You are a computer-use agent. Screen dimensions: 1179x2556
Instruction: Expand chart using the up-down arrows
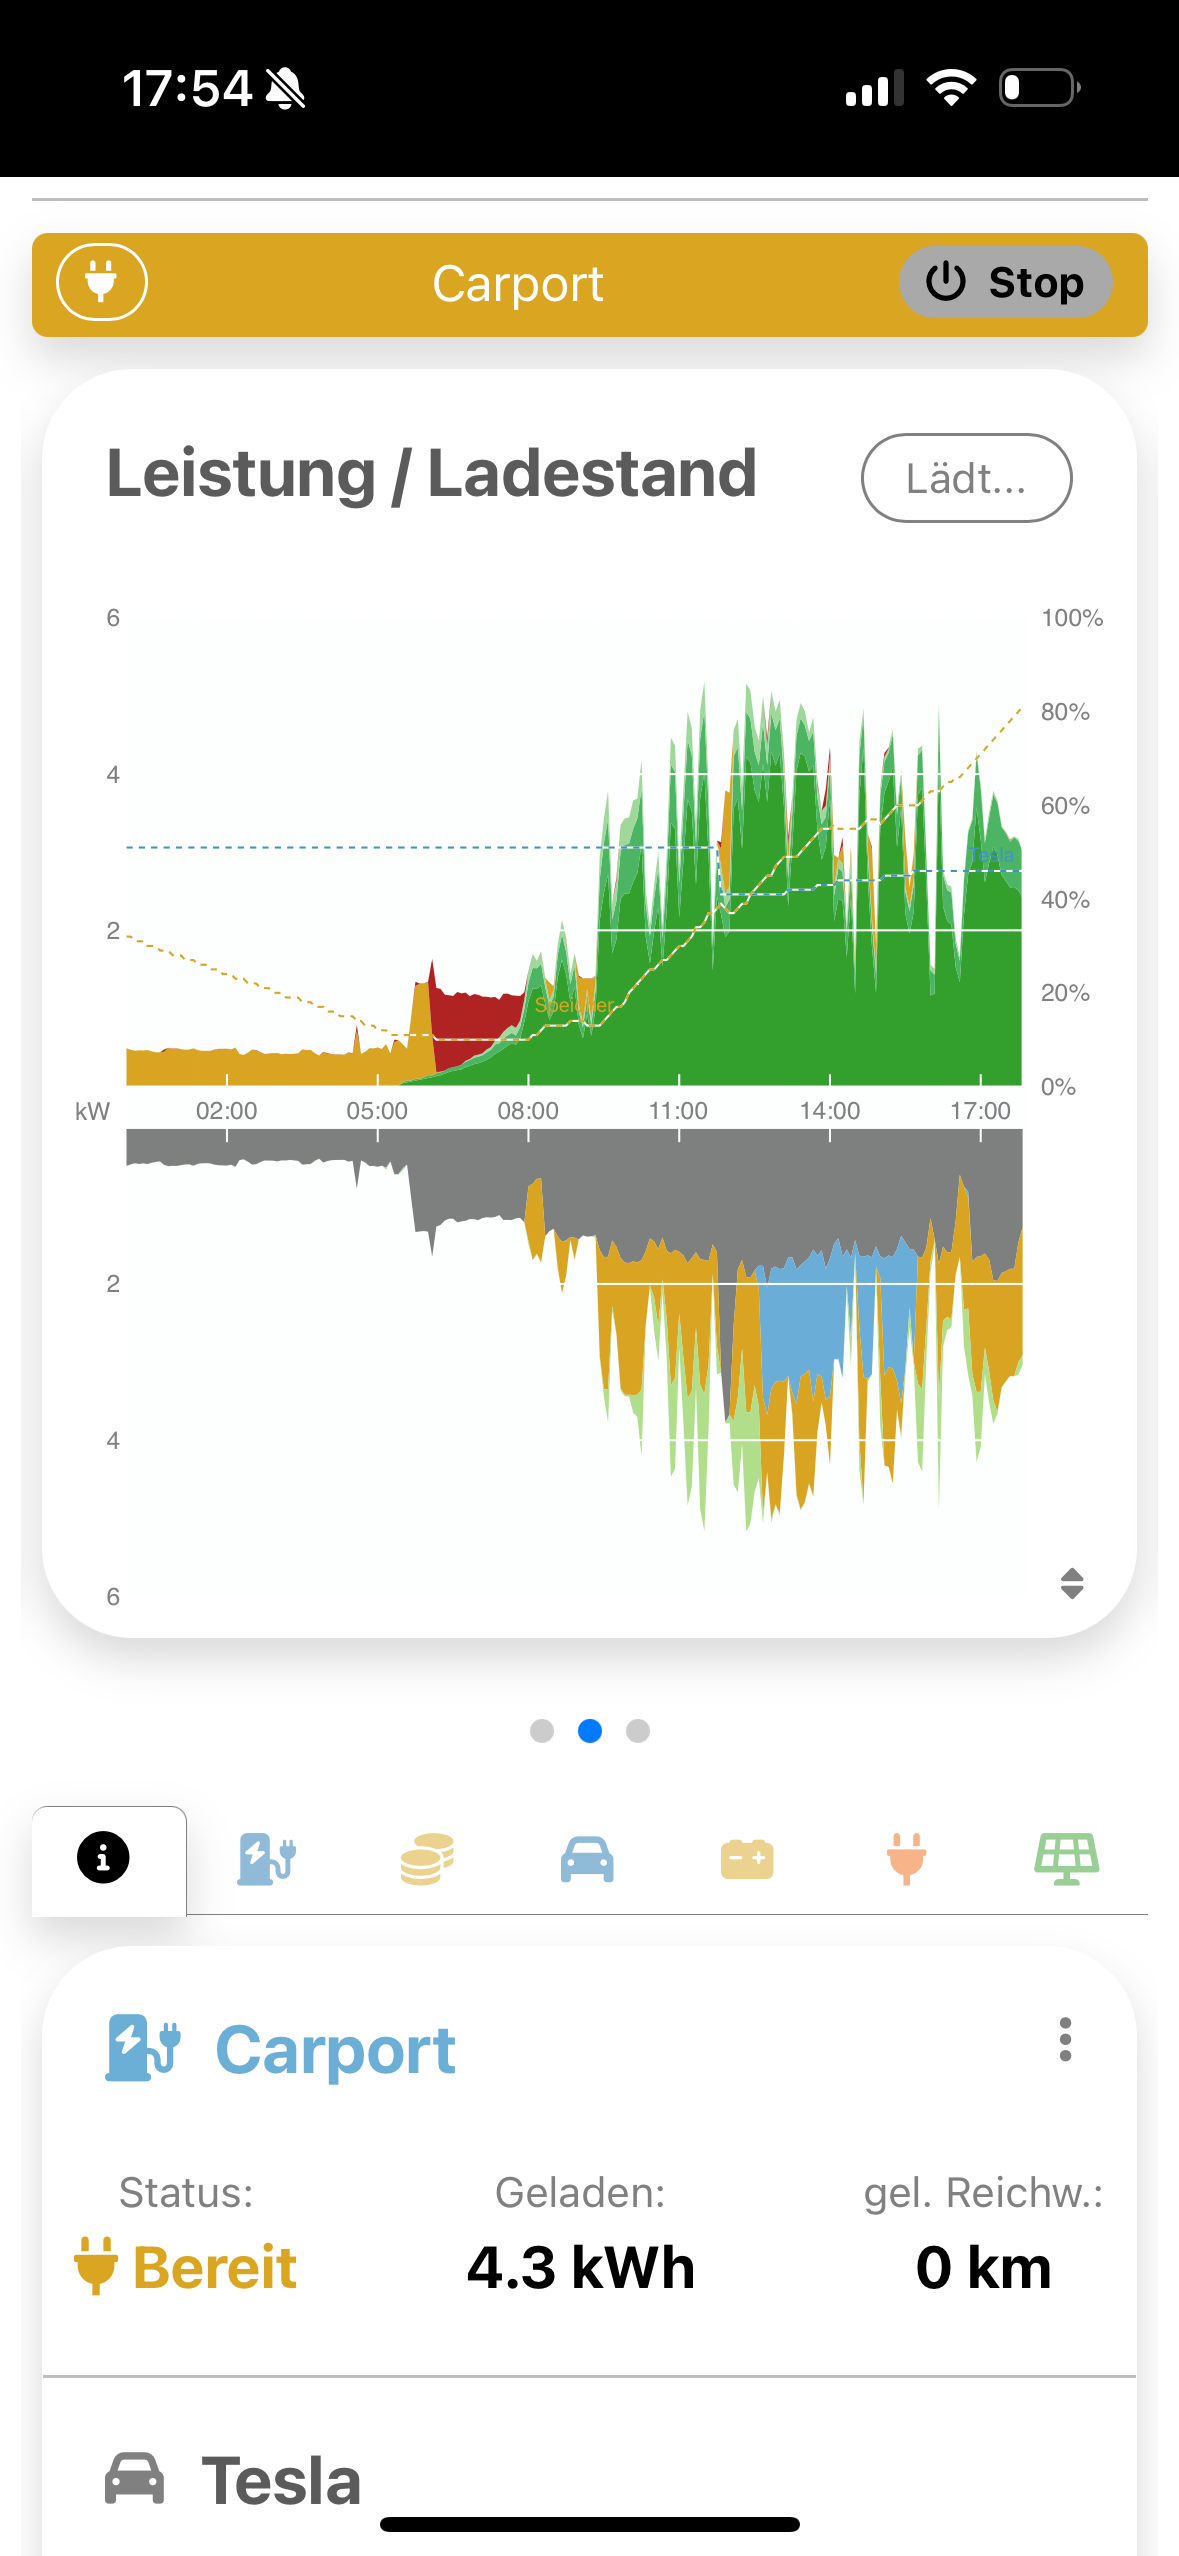(x=1071, y=1583)
